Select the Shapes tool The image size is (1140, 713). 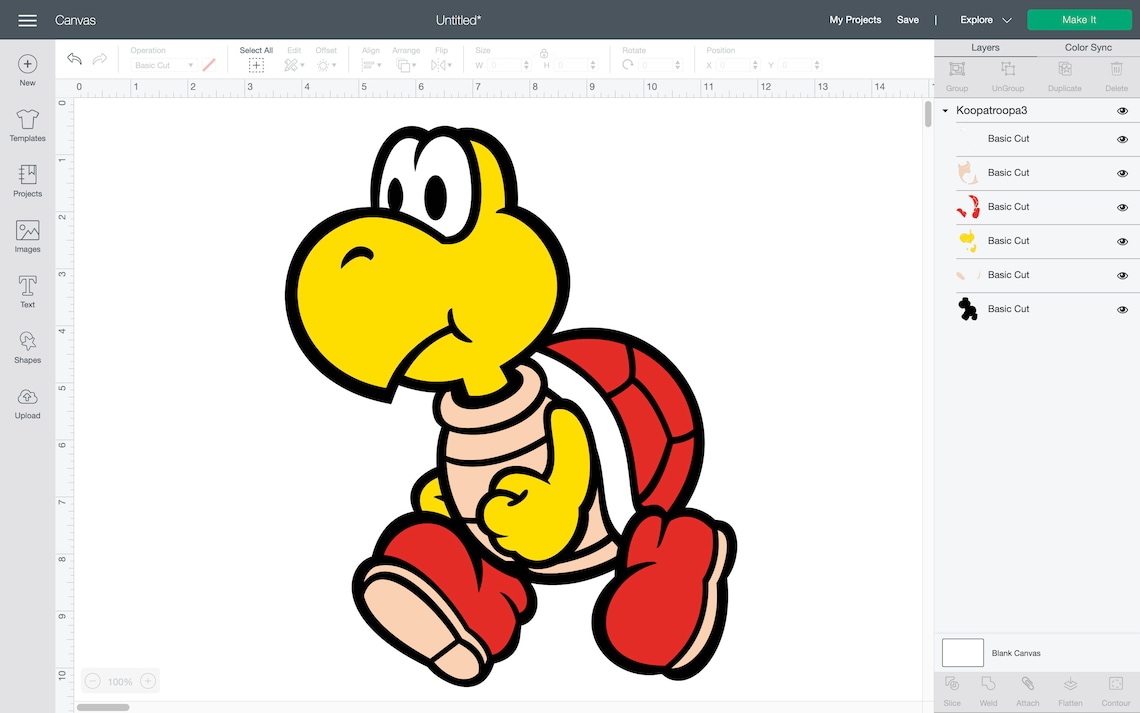(27, 347)
